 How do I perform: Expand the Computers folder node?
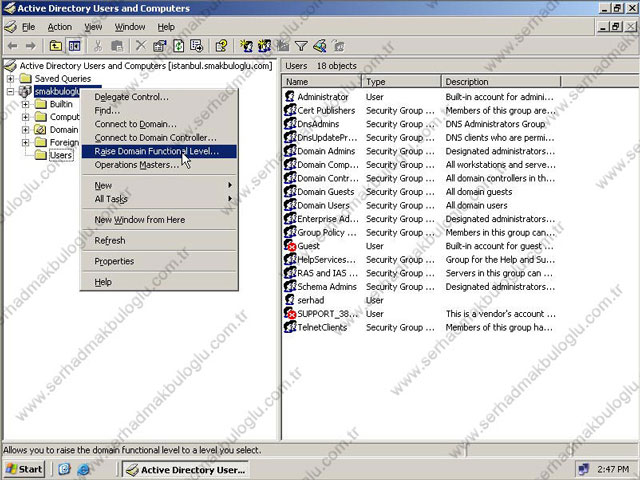coord(25,117)
